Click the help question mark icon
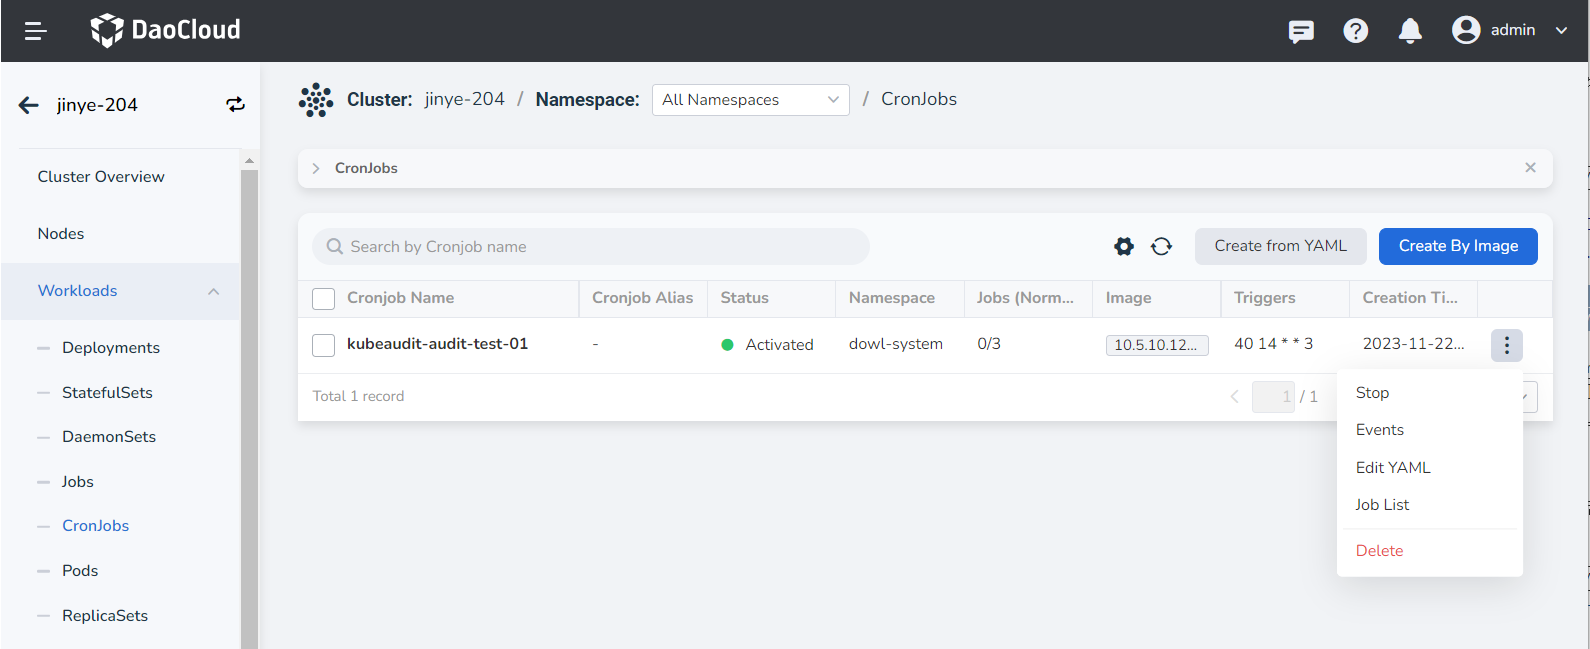Screen dimensions: 1590x649 (x=1355, y=31)
